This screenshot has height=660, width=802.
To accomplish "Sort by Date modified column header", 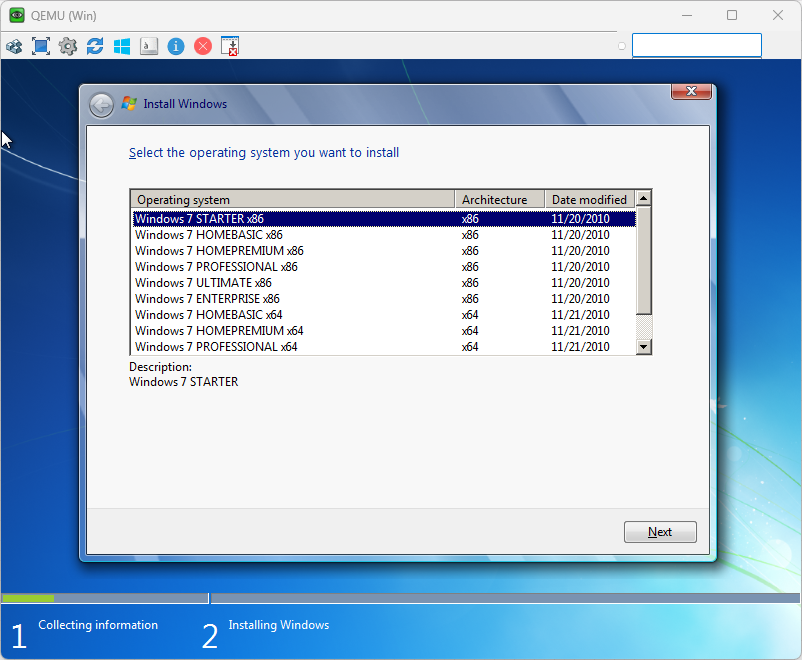I will click(x=590, y=200).
